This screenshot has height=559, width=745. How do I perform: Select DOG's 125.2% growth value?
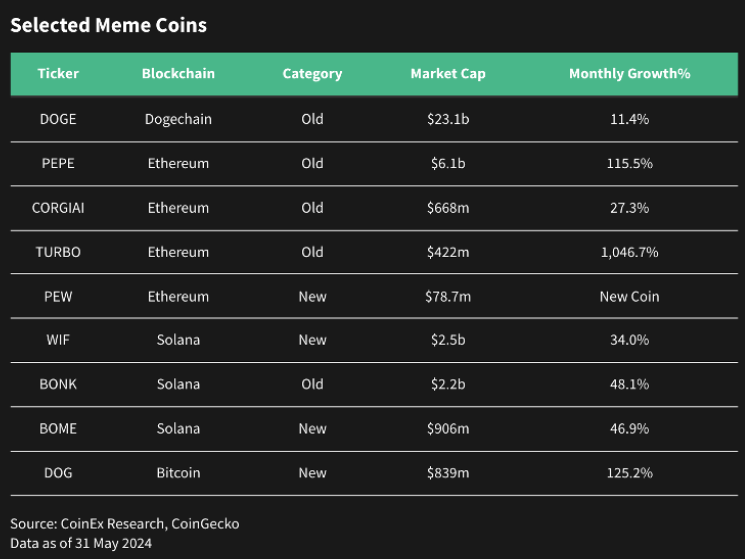[x=630, y=473]
